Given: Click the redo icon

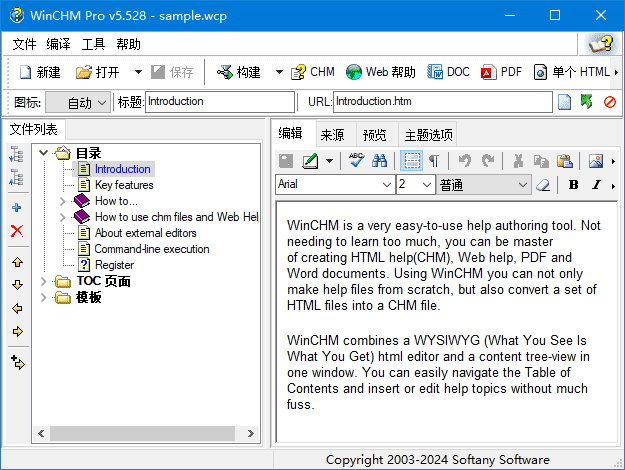Looking at the screenshot, I should (x=487, y=161).
